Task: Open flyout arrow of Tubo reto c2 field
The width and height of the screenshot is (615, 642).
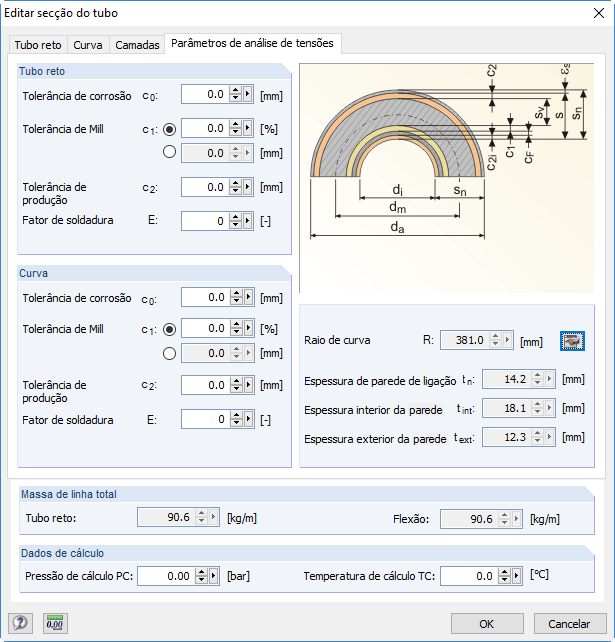Action: (247, 187)
